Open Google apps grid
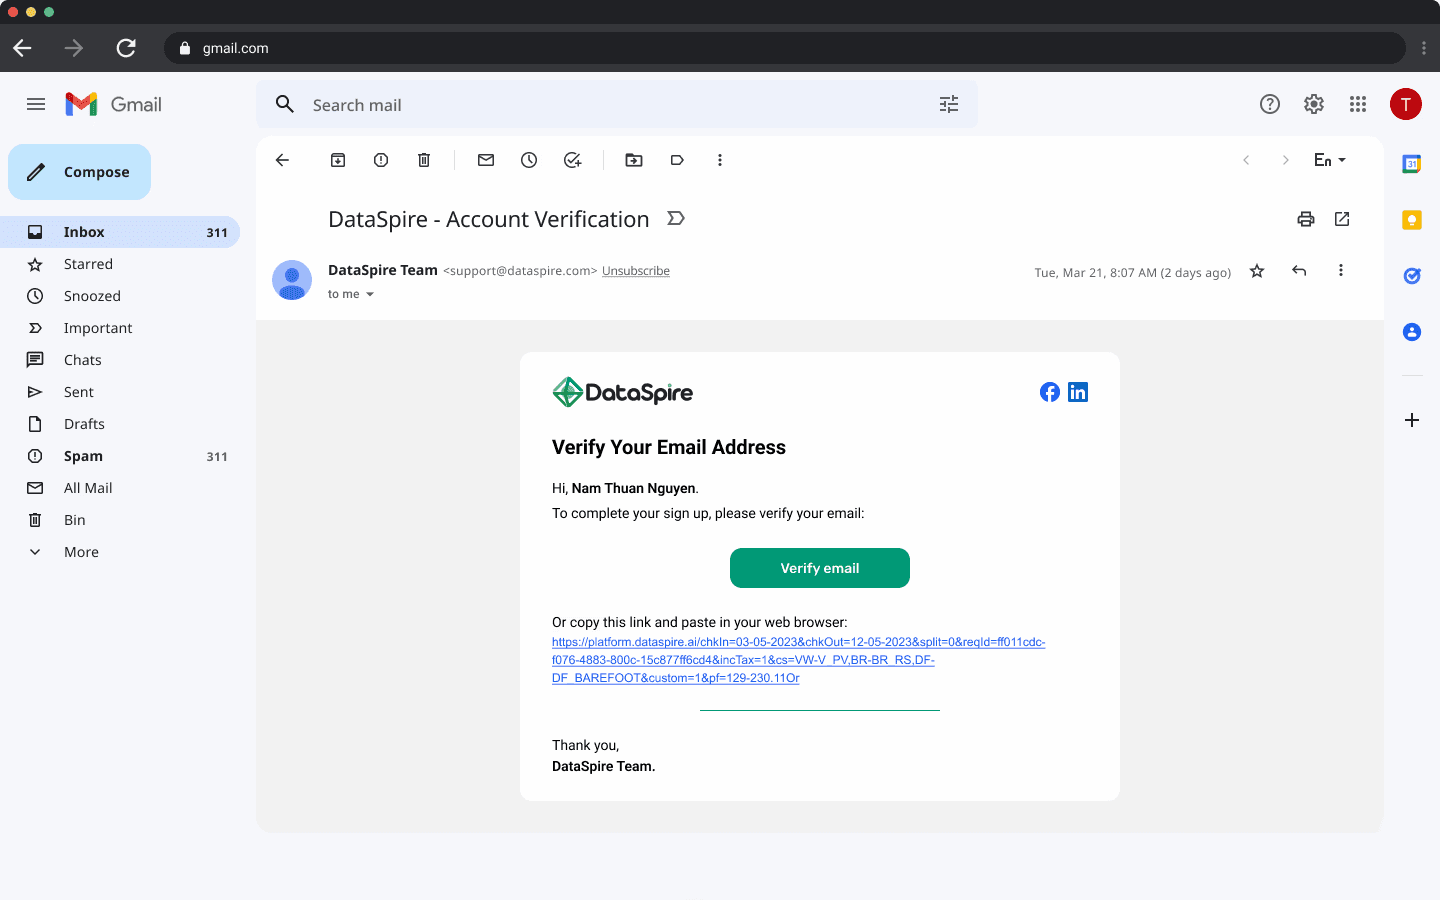 [x=1358, y=104]
